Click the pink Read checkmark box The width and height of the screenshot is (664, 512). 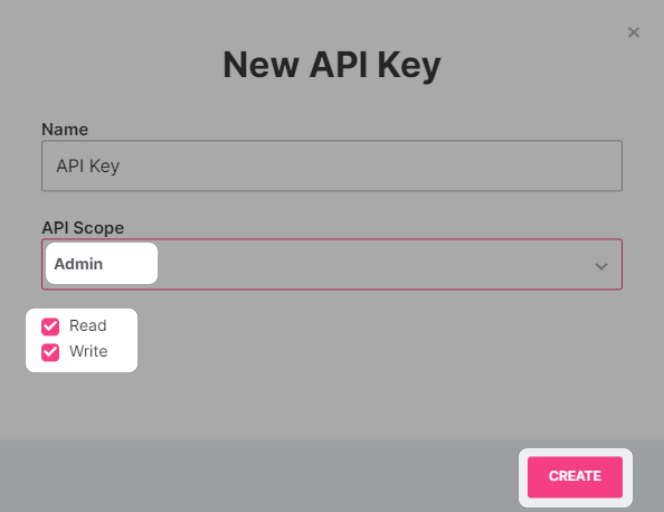pos(50,327)
